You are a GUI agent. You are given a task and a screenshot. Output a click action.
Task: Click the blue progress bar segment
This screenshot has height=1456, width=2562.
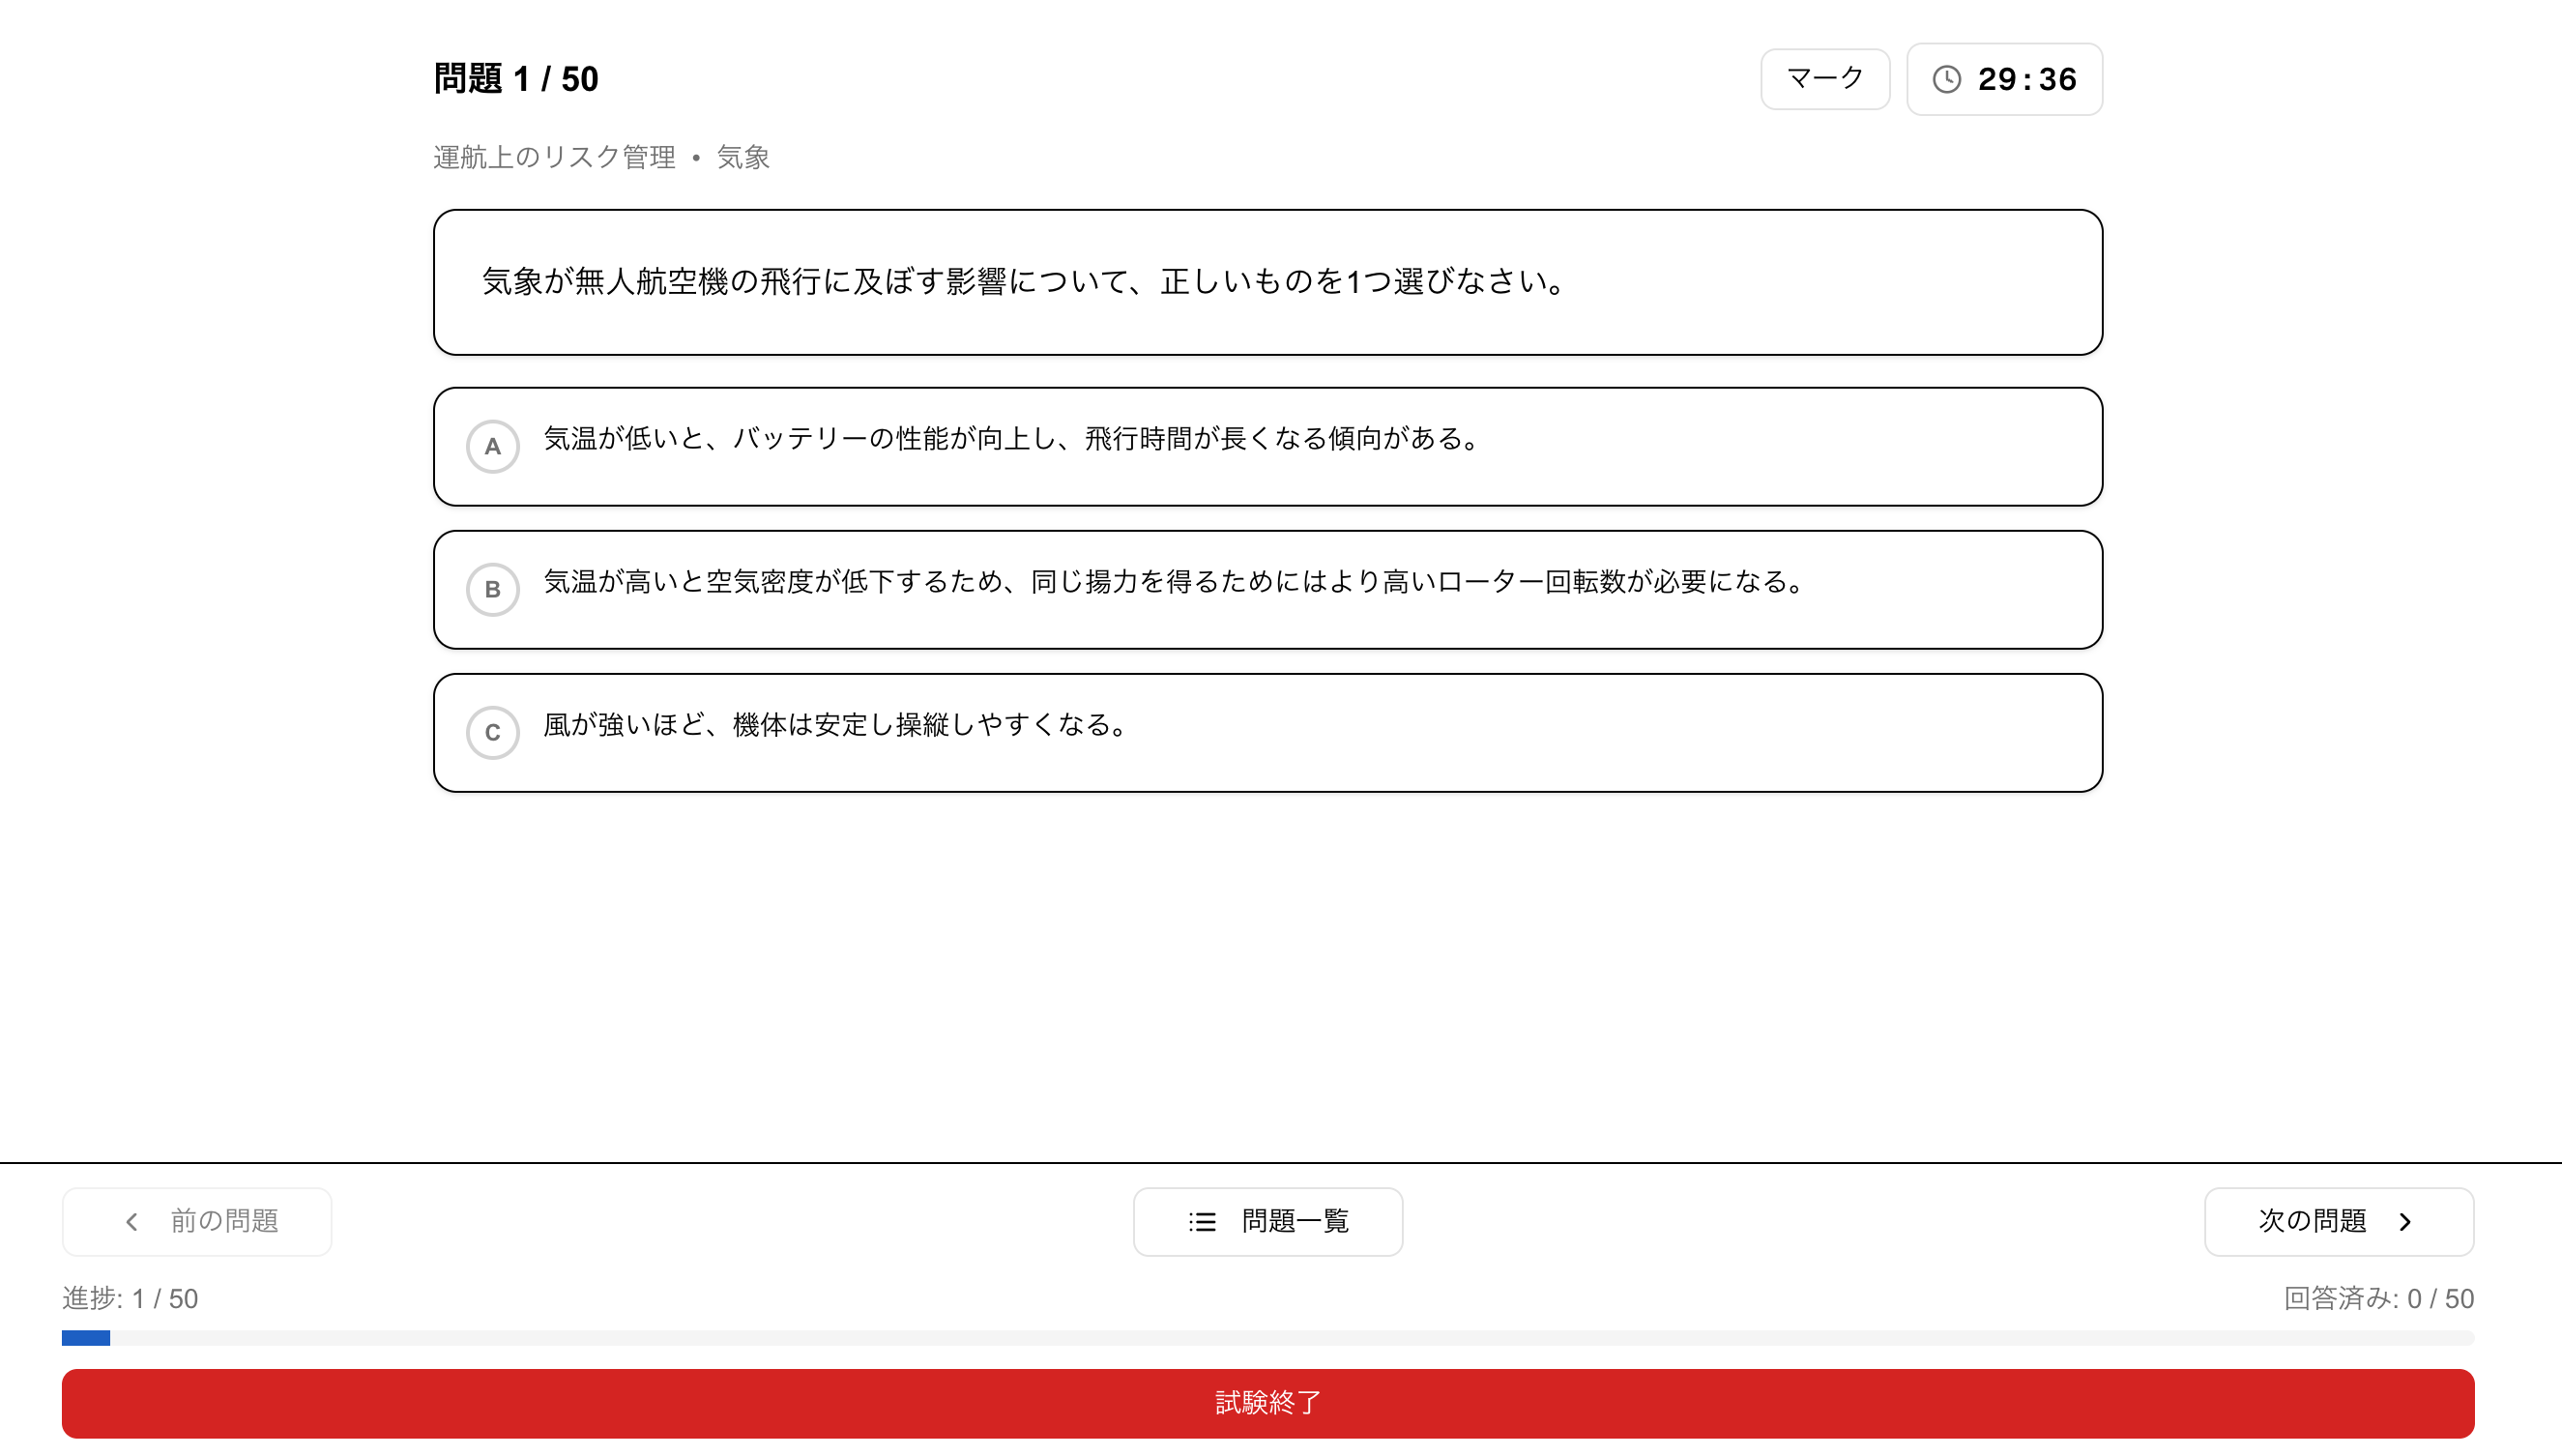coord(86,1338)
